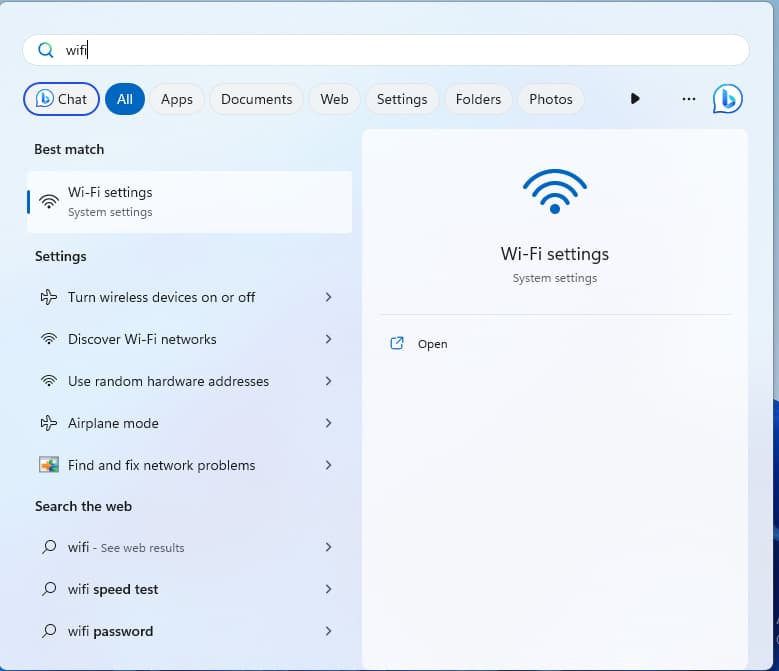Click the Open external-link icon in preview pane

point(397,343)
